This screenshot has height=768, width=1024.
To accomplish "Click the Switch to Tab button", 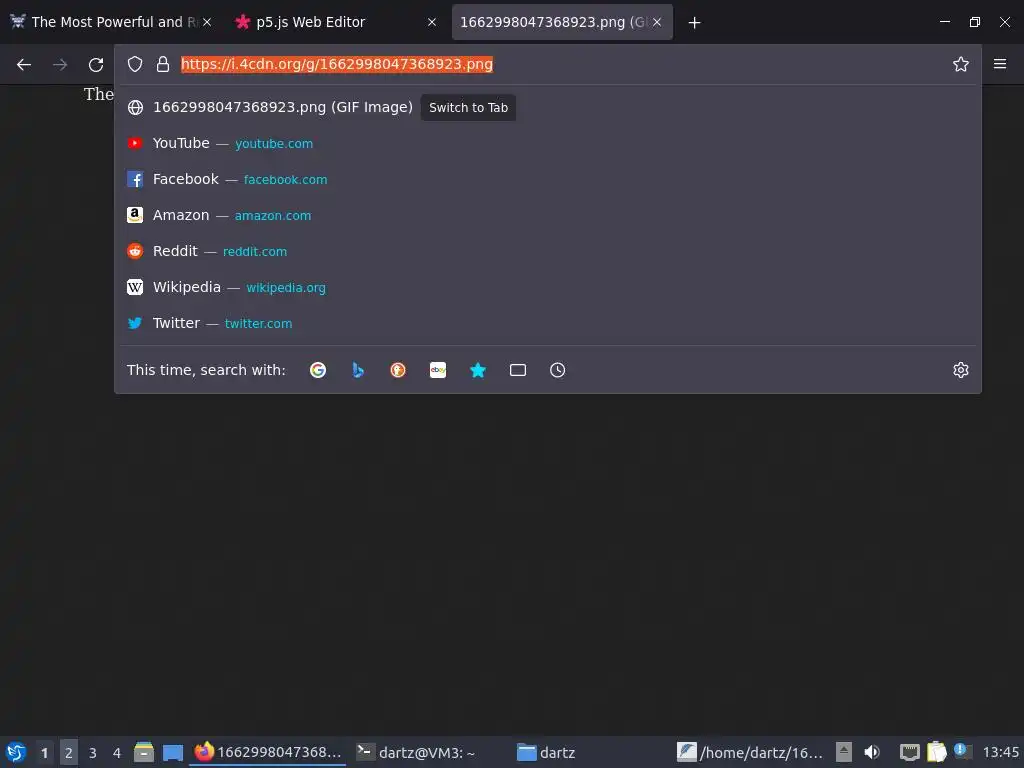I will (x=468, y=108).
